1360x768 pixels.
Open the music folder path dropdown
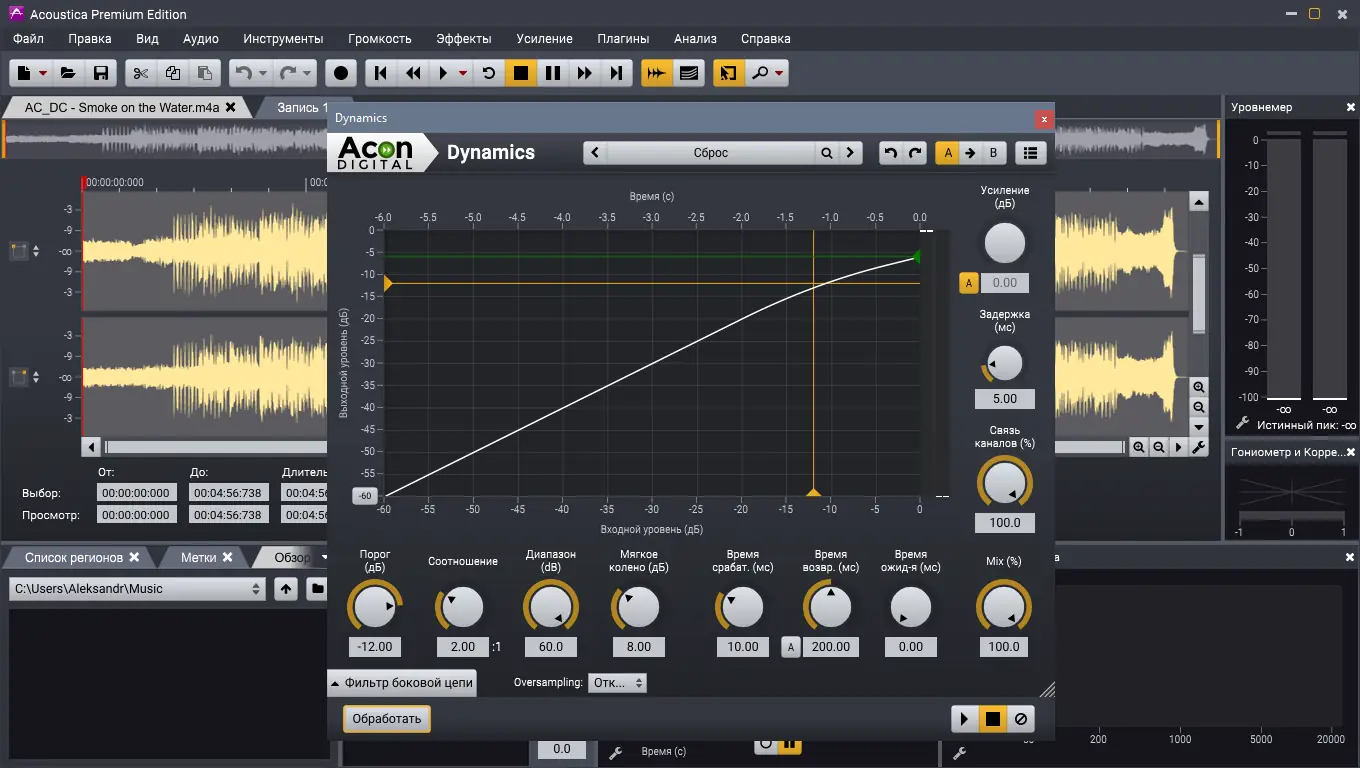click(x=255, y=588)
